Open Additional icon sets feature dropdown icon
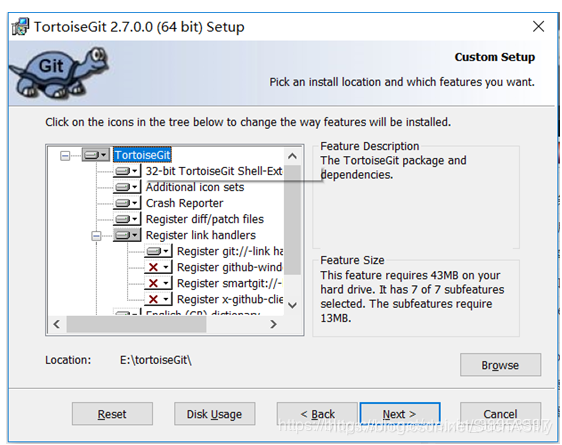 pyautogui.click(x=127, y=187)
